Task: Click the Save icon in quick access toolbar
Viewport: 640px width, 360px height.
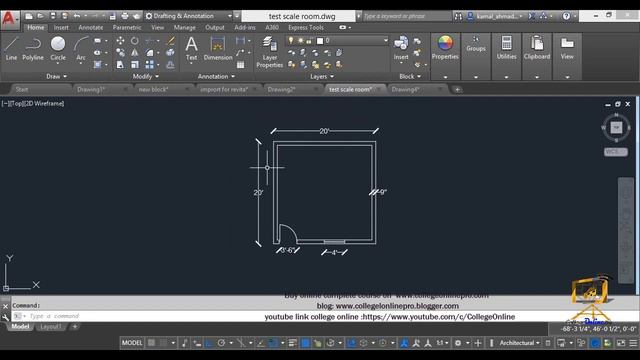Action: 53,16
